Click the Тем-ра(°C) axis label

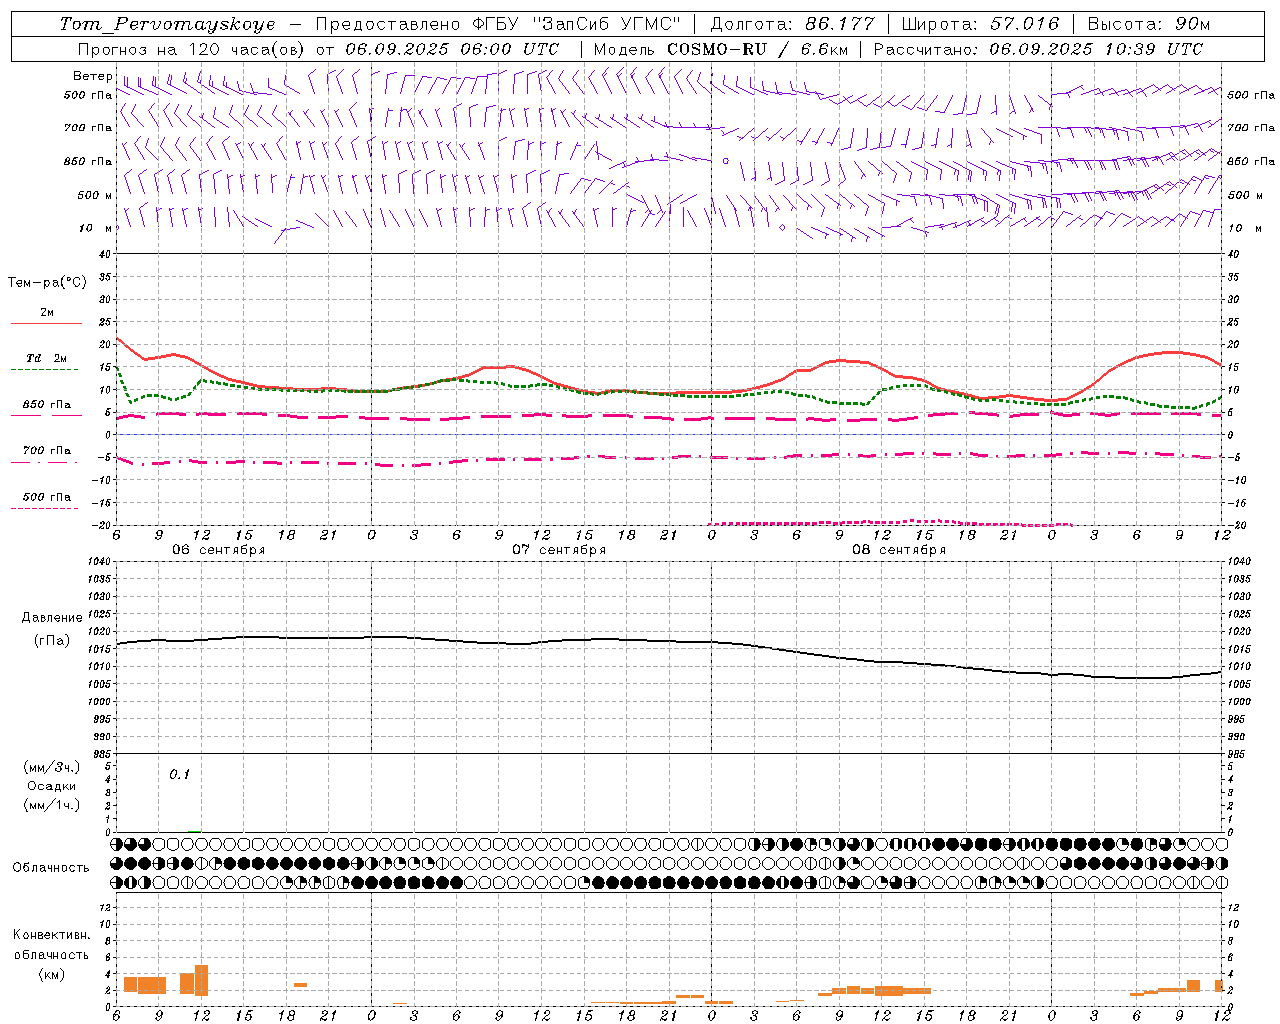click(x=47, y=283)
